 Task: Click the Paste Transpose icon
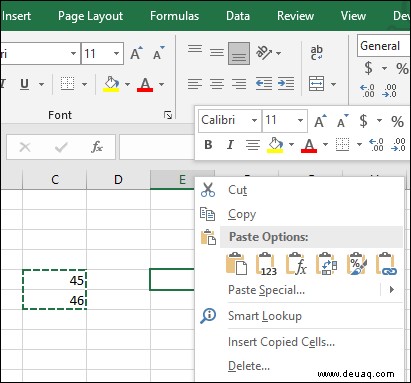pyautogui.click(x=326, y=264)
